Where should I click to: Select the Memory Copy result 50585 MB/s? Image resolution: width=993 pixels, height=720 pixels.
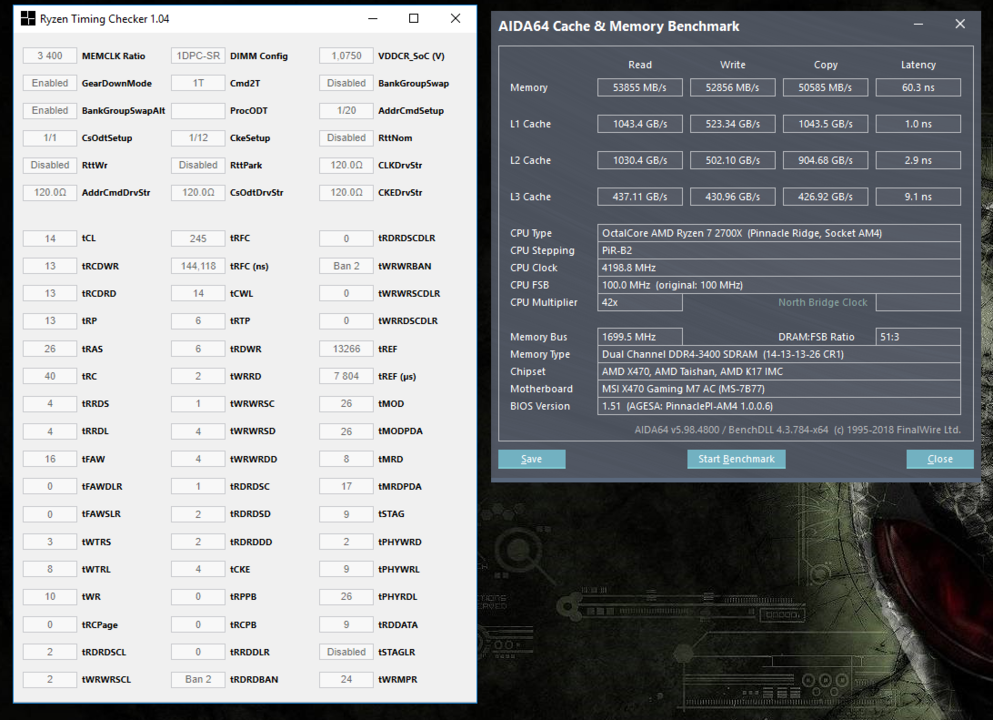pos(825,87)
